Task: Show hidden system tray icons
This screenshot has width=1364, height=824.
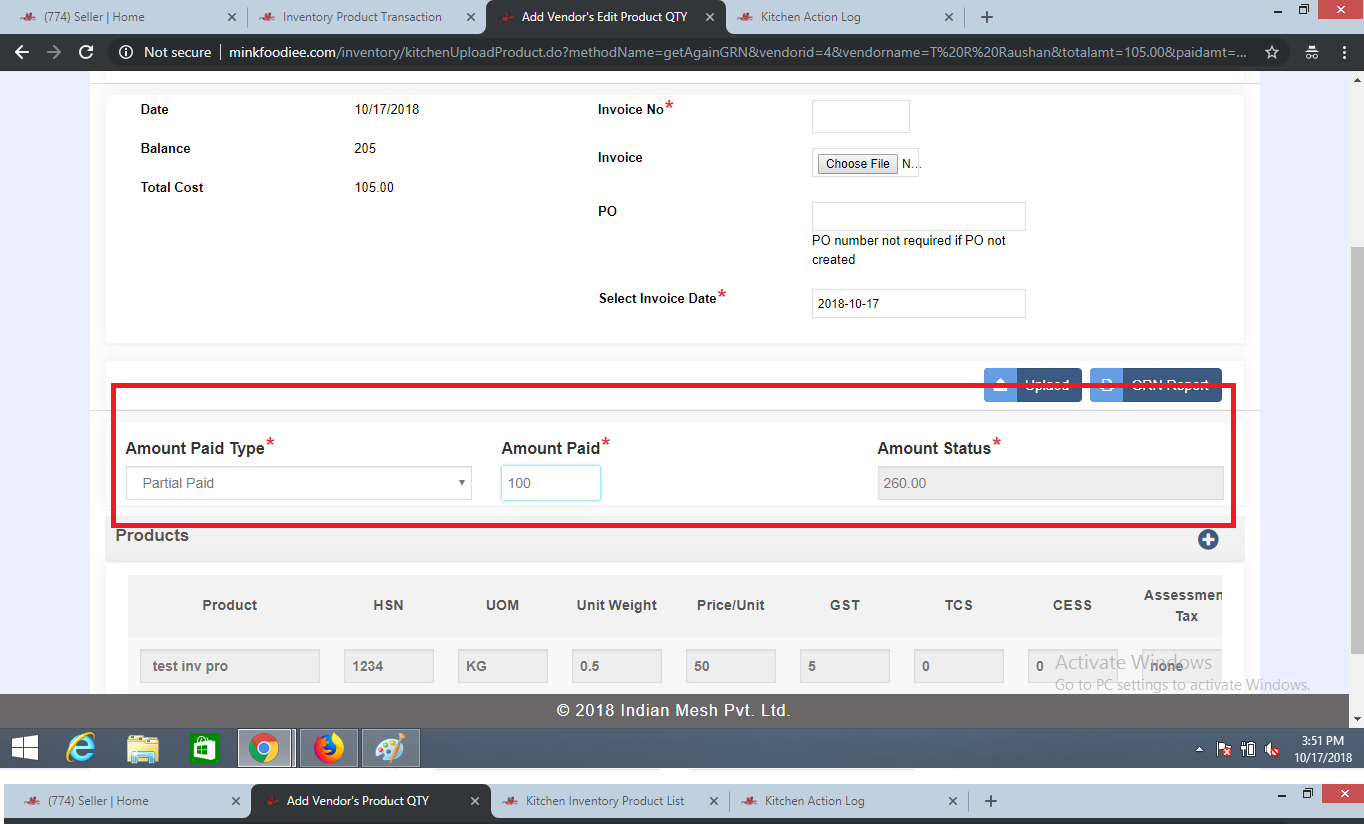Action: click(x=1200, y=749)
